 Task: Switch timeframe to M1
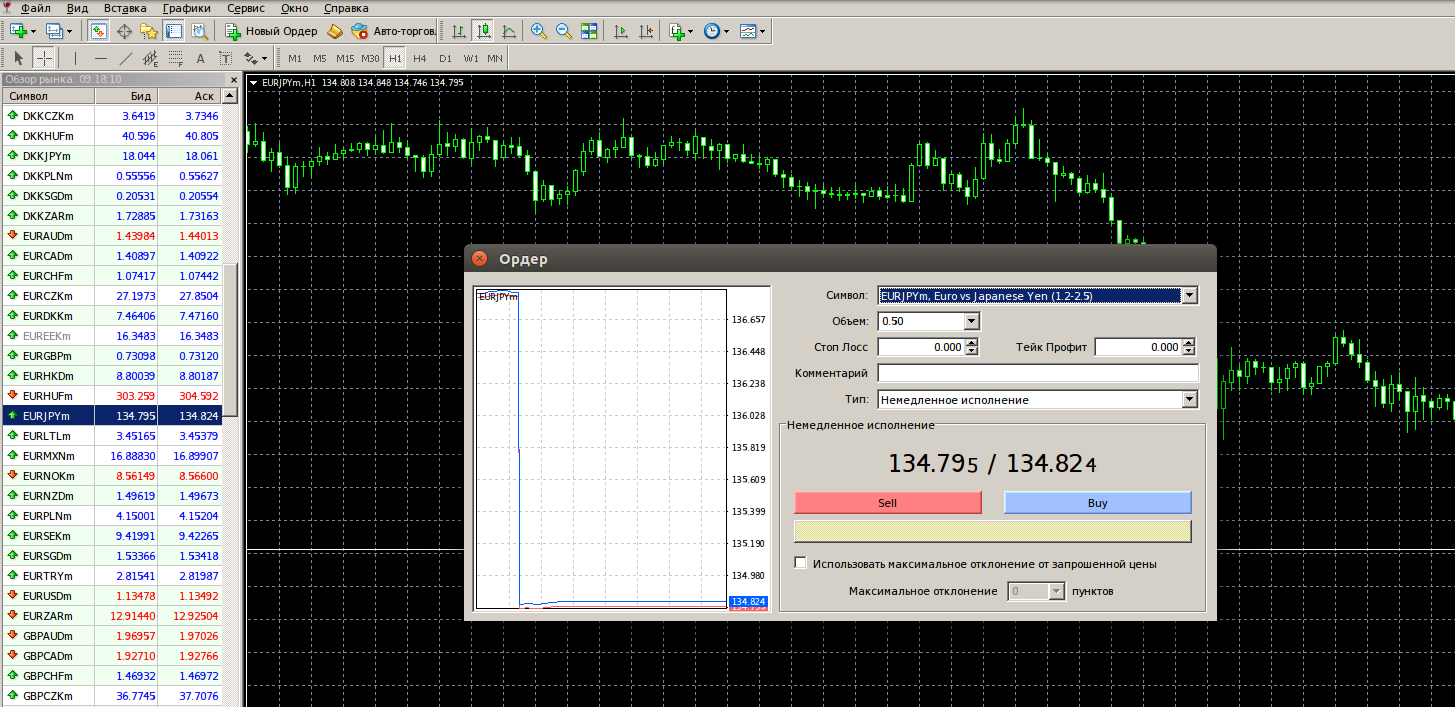tap(295, 58)
